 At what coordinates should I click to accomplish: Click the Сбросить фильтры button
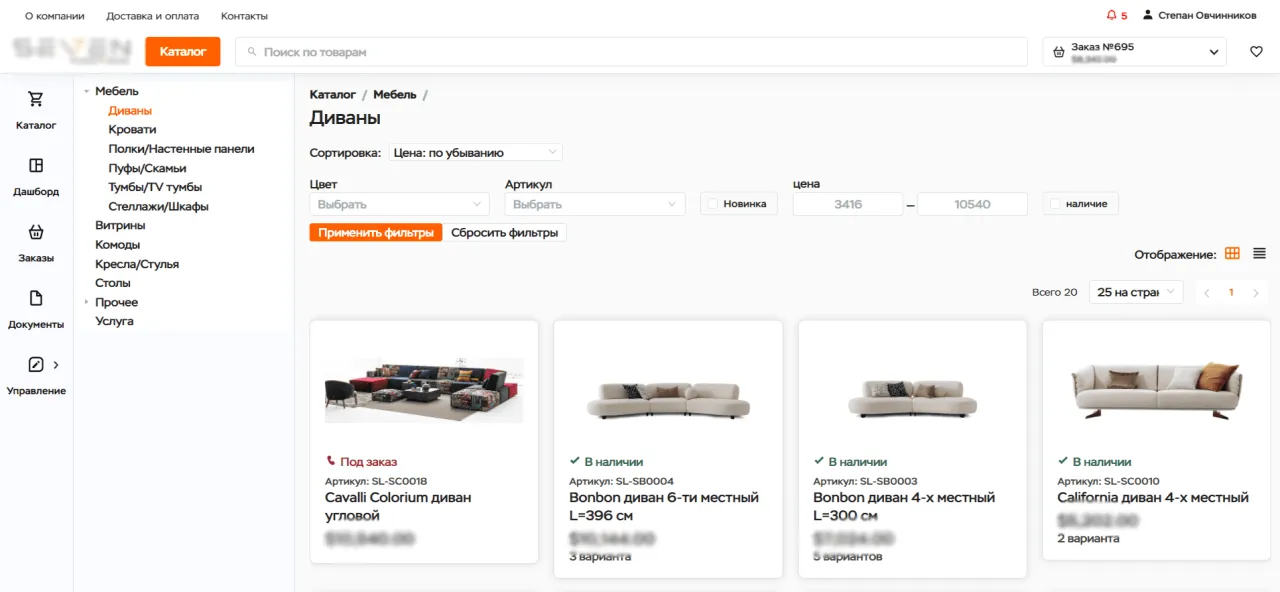tap(505, 233)
